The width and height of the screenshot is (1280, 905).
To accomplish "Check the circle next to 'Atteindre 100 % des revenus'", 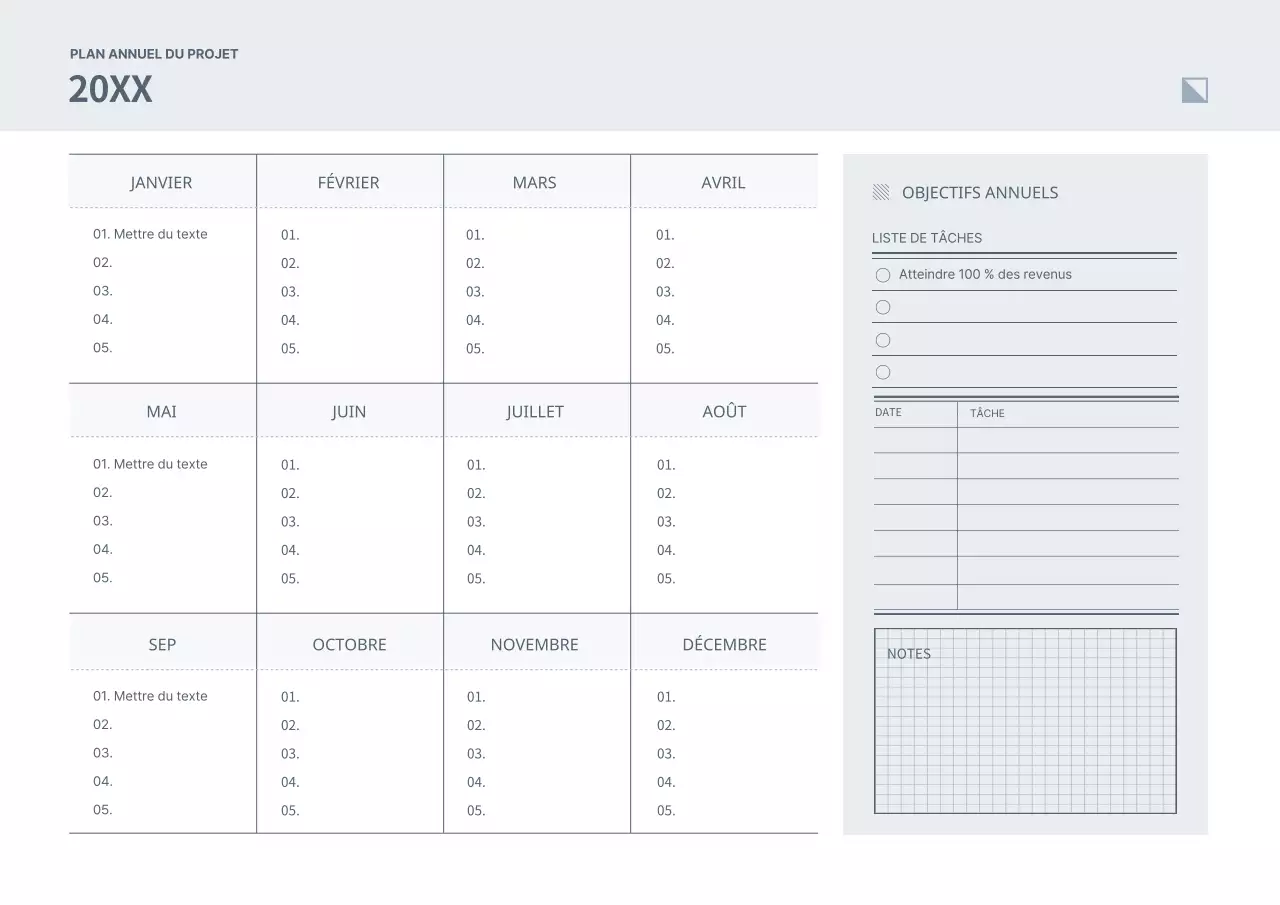I will click(883, 274).
